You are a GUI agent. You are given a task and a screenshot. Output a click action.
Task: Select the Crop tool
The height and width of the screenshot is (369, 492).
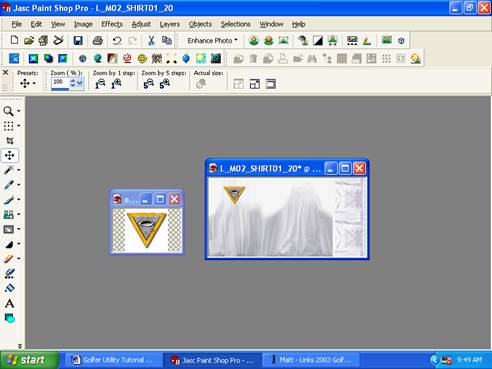pos(10,140)
